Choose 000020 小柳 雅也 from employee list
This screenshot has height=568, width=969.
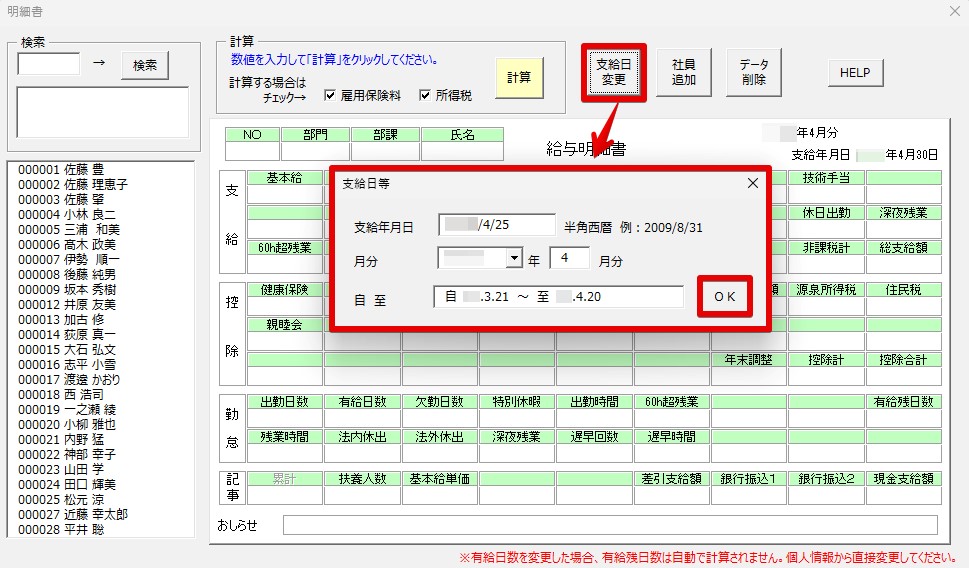pos(68,424)
